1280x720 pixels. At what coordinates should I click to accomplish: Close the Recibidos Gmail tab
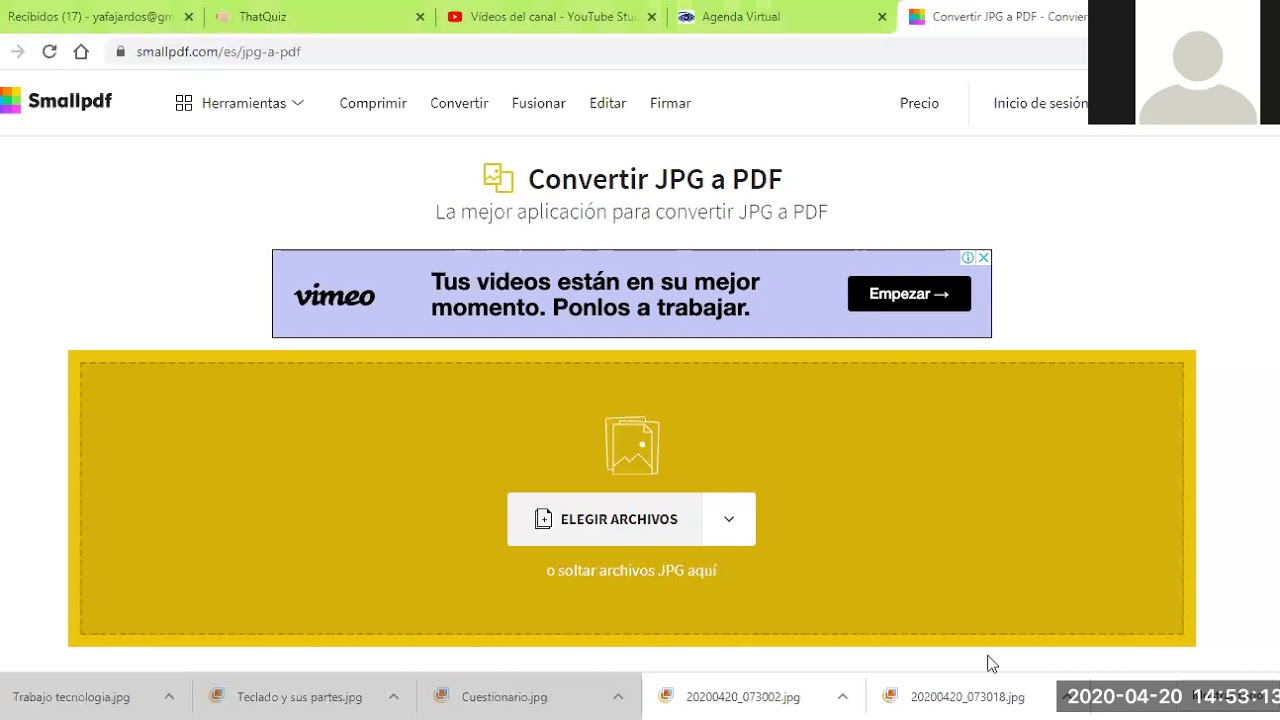(189, 17)
